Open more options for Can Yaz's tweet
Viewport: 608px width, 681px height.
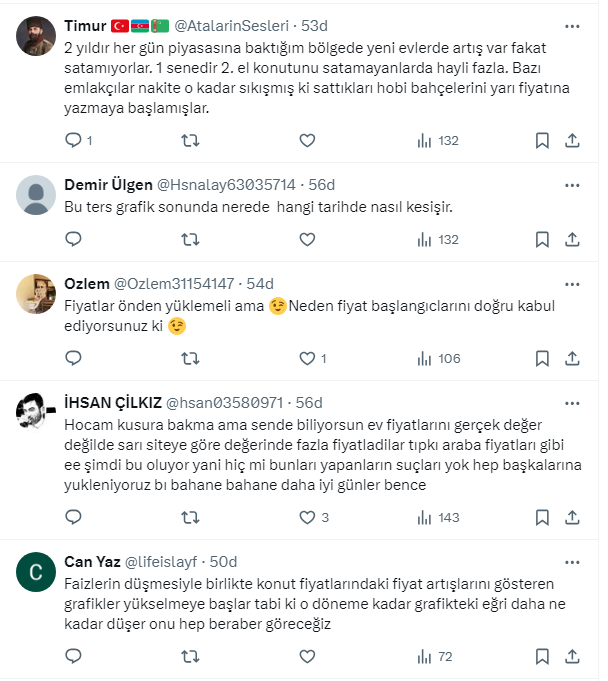pyautogui.click(x=571, y=561)
